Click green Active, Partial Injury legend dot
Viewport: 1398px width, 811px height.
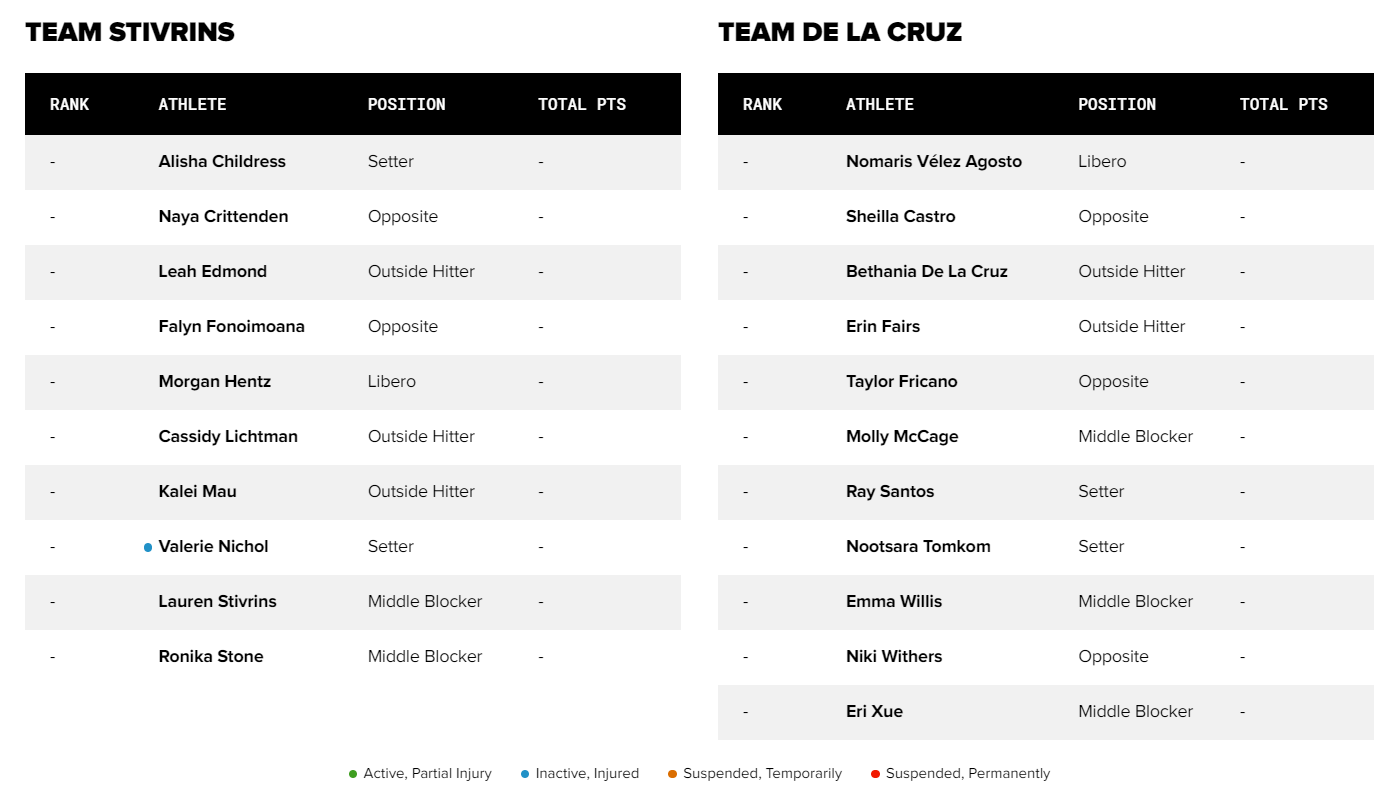353,774
